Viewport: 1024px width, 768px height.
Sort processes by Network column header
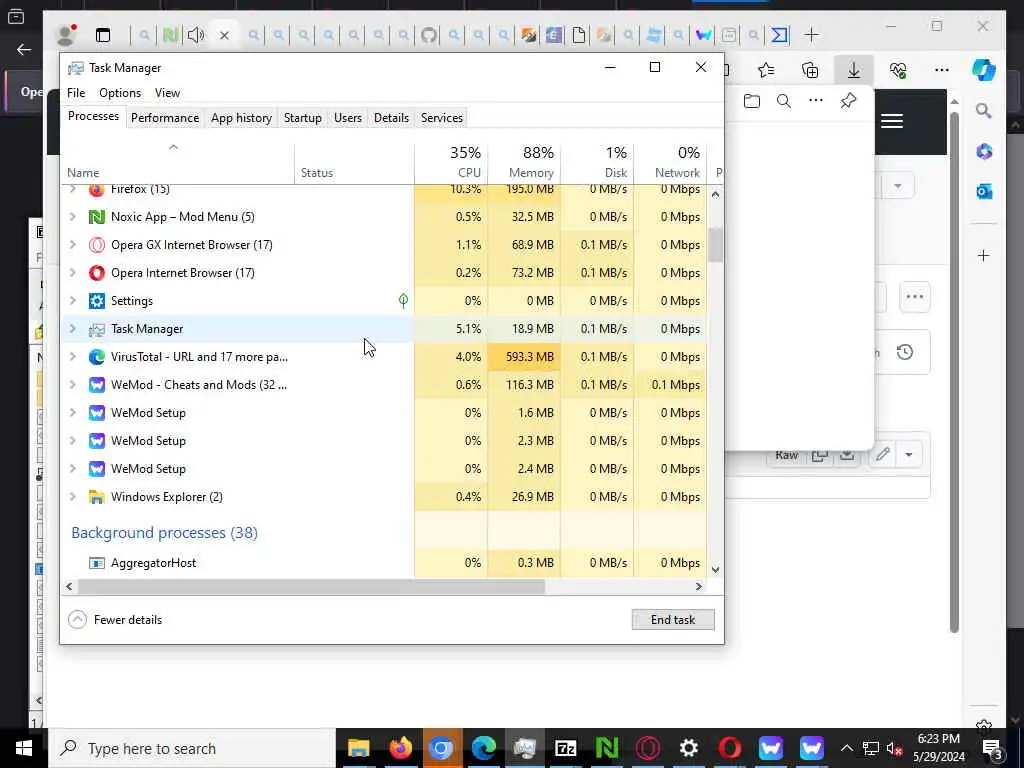pos(671,163)
